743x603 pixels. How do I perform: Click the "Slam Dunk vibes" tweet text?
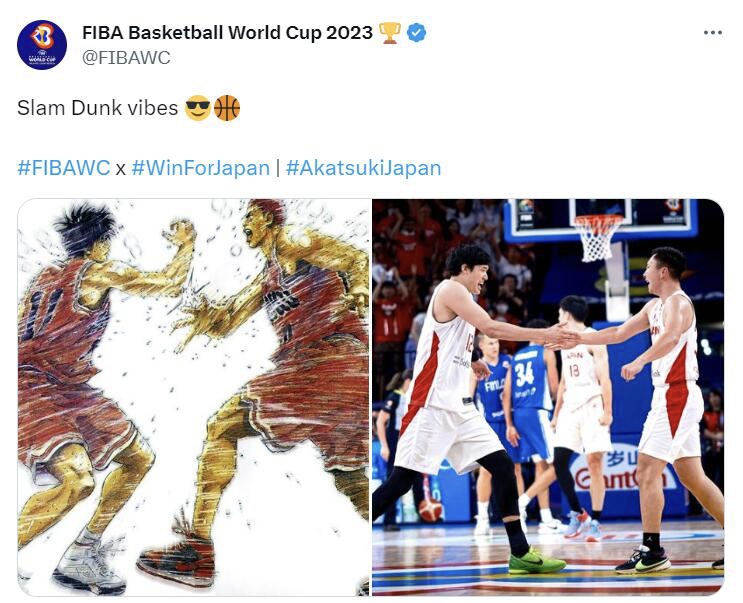coord(98,108)
